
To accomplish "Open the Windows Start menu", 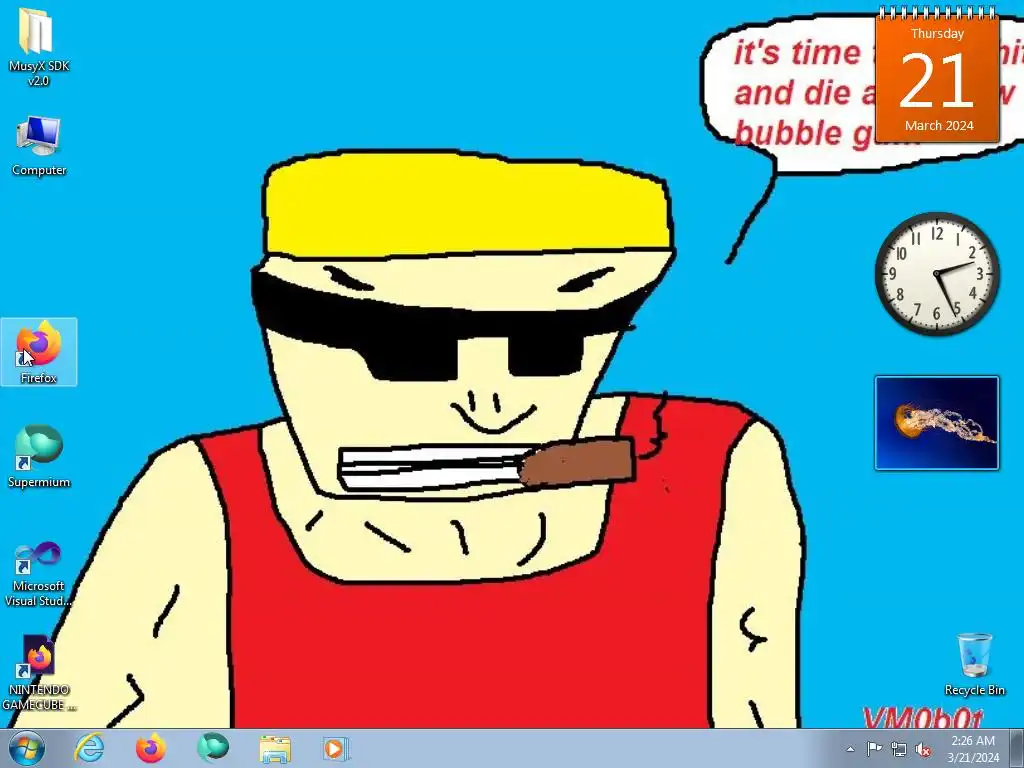I will pos(27,748).
